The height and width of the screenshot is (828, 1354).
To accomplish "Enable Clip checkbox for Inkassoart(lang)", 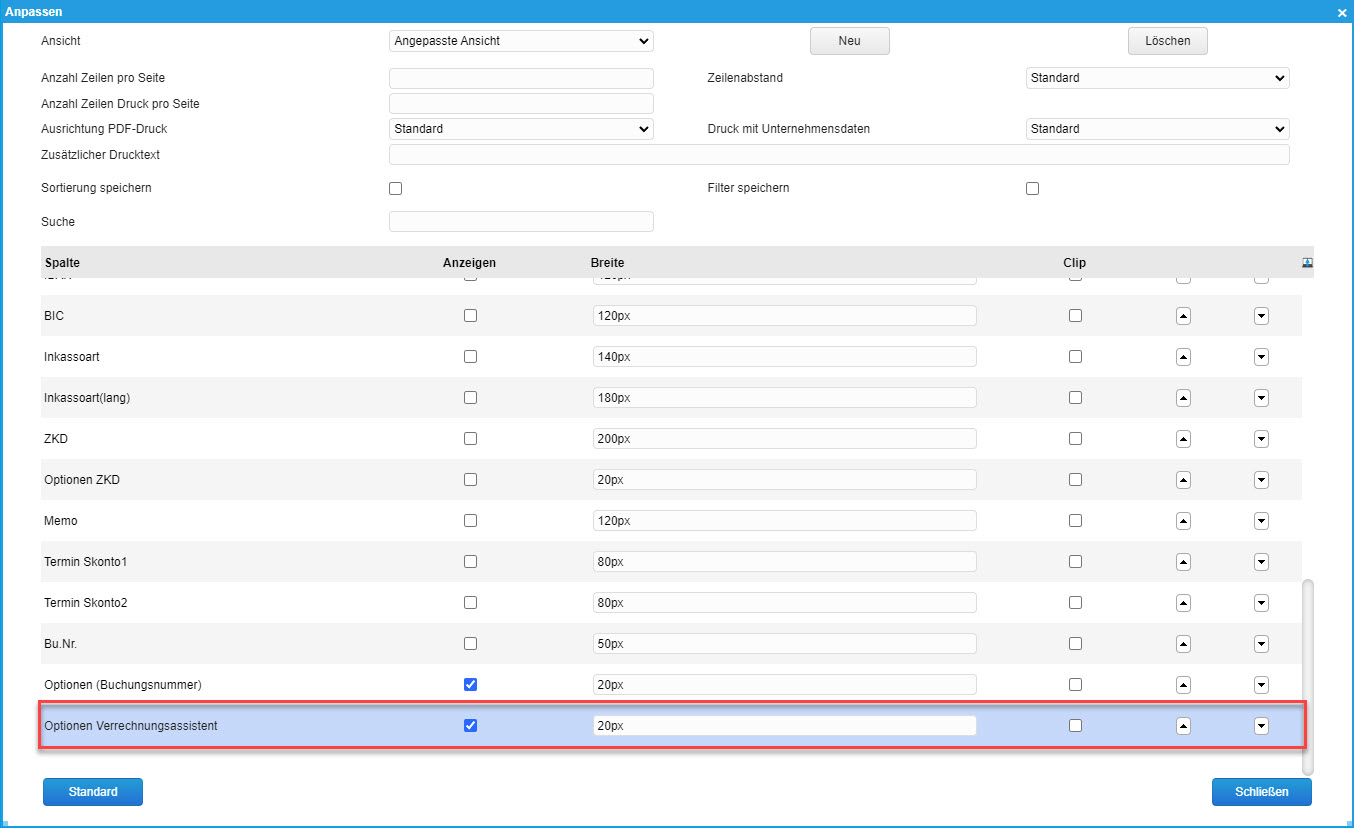I will 1075,398.
